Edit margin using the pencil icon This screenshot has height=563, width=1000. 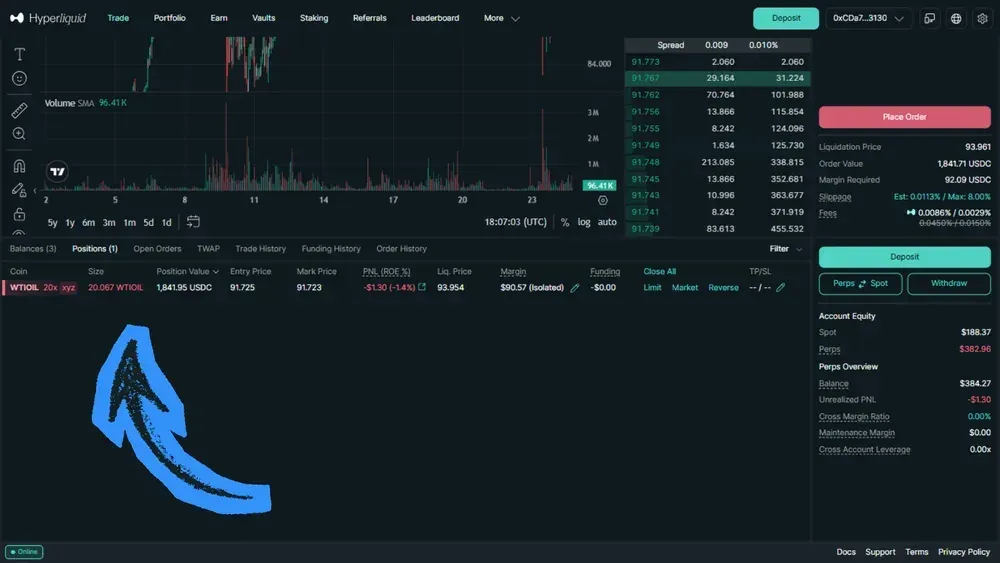tap(575, 288)
